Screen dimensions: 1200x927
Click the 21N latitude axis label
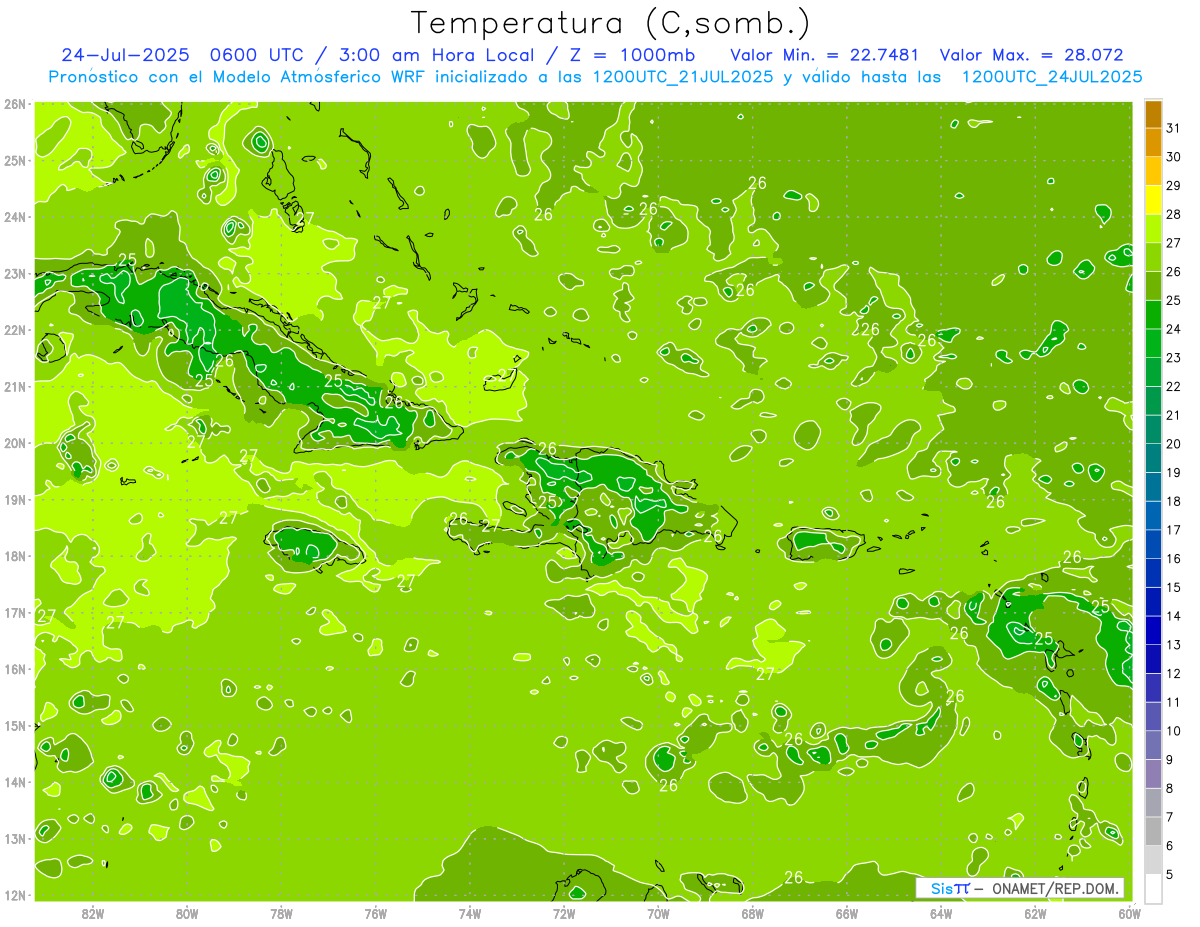pos(14,386)
